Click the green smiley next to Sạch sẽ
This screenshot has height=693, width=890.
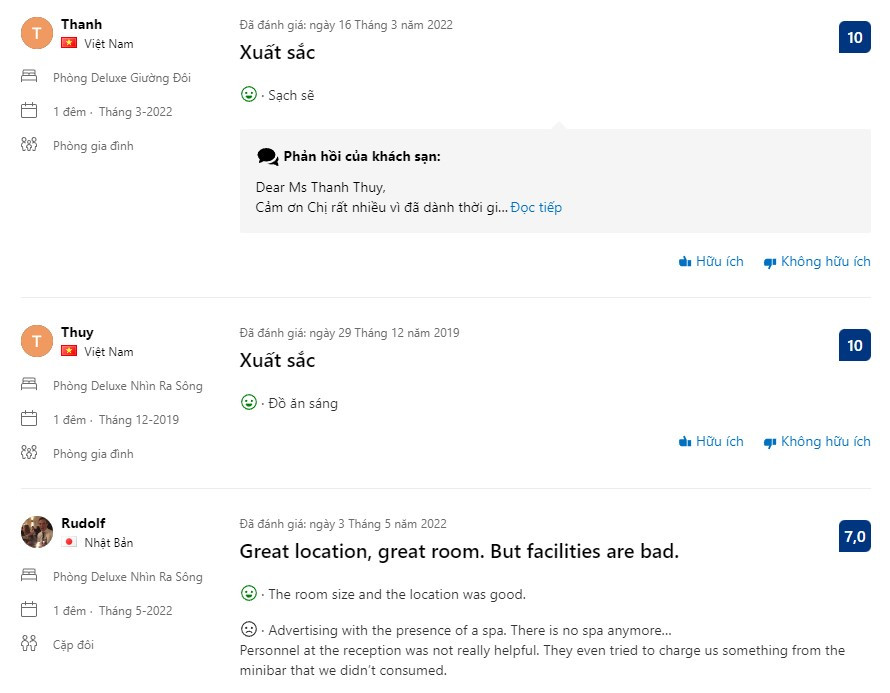(249, 94)
